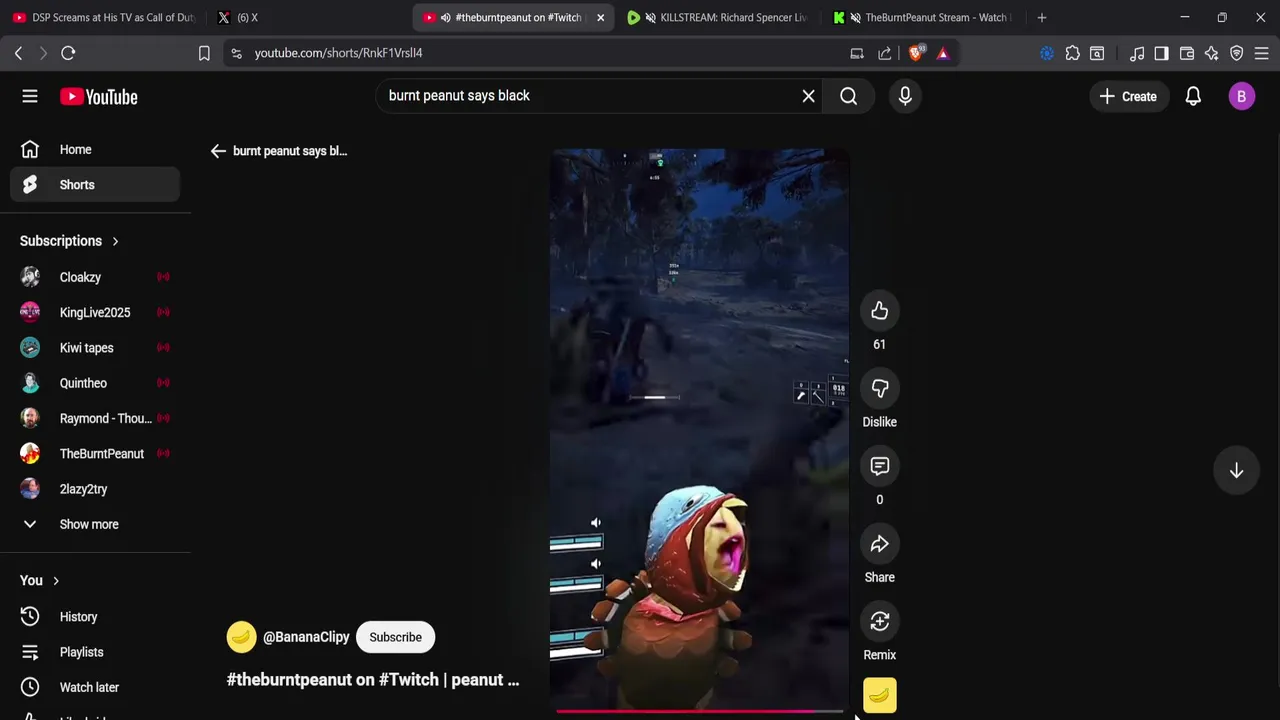Open the Brave VPN shield icon
This screenshot has width=1280, height=720.
(1237, 53)
